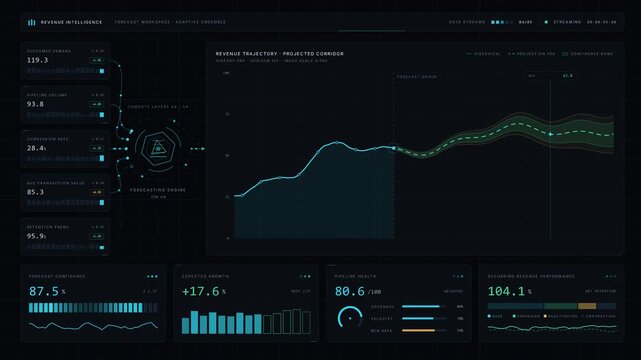
Task: Toggle the Contraction legend item
Action: point(598,316)
